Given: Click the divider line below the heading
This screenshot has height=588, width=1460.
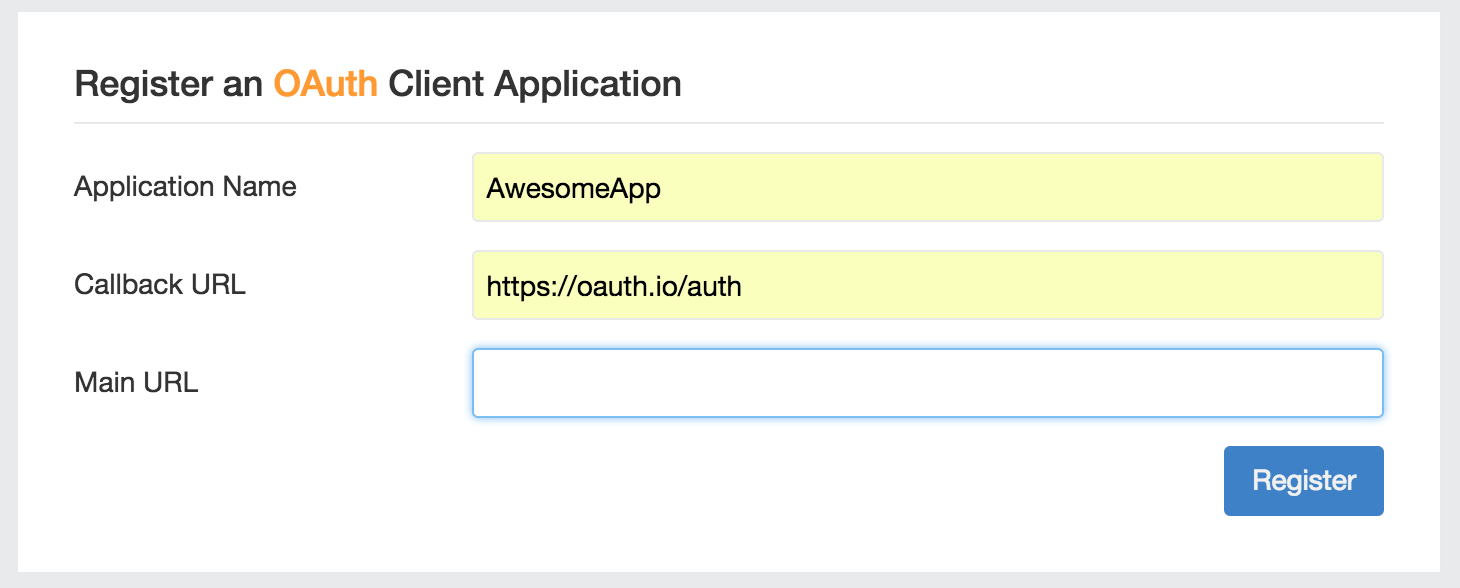Looking at the screenshot, I should 729,123.
